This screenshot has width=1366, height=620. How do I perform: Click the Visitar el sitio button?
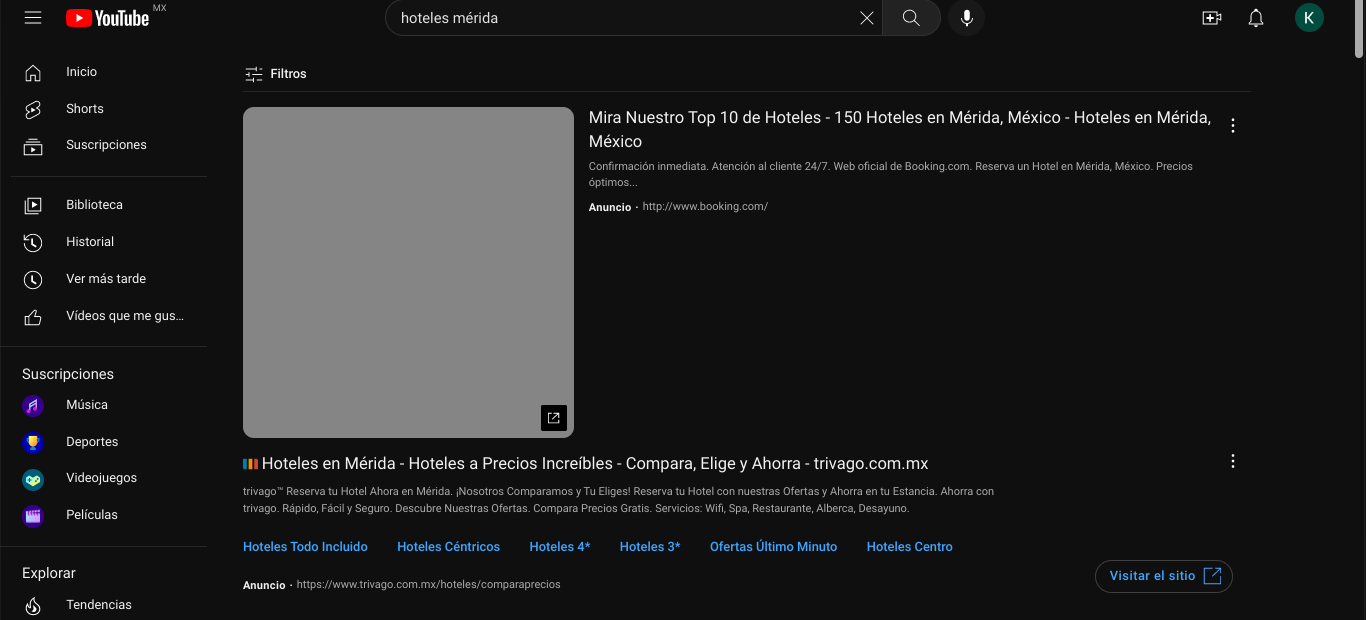1163,576
